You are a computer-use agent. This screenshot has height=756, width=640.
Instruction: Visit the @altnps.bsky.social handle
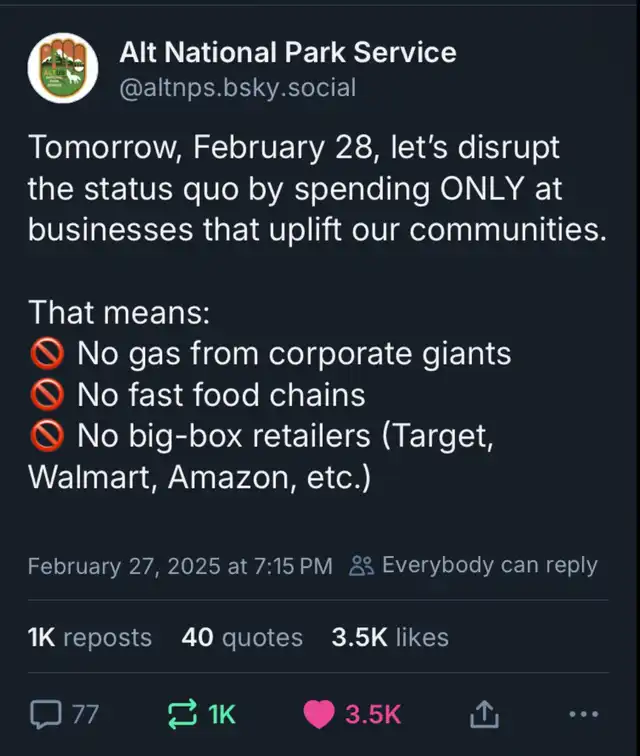(238, 88)
